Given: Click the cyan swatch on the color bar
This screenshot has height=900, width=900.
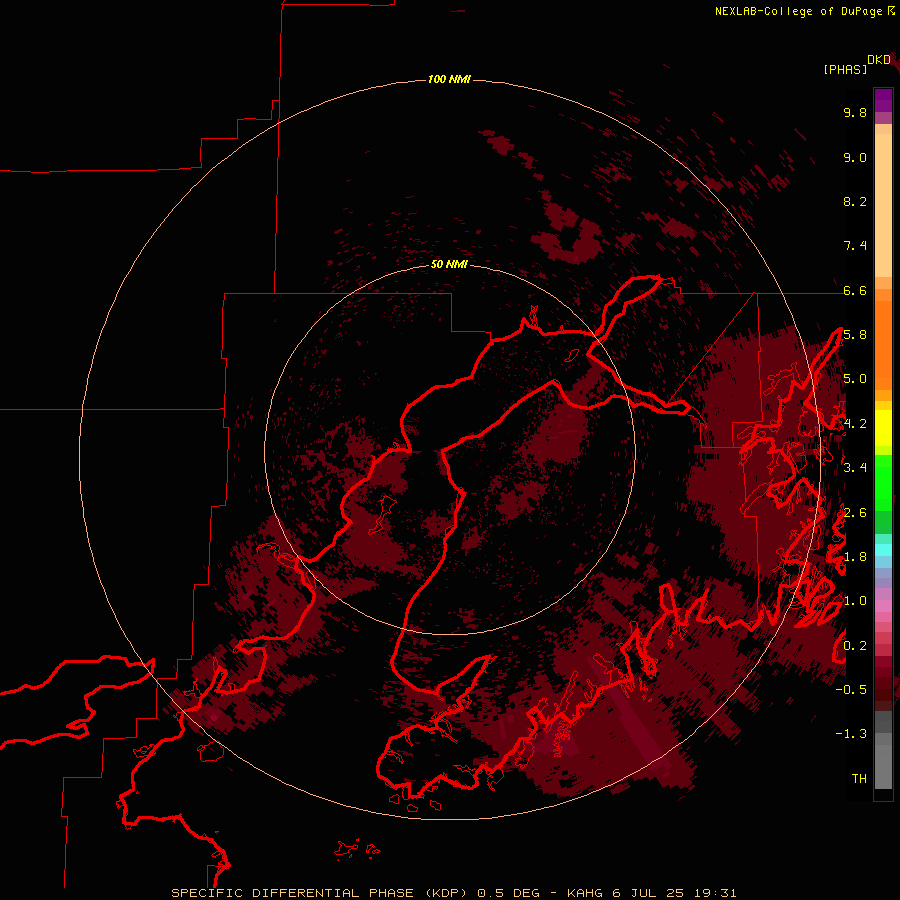Looking at the screenshot, I should click(883, 549).
